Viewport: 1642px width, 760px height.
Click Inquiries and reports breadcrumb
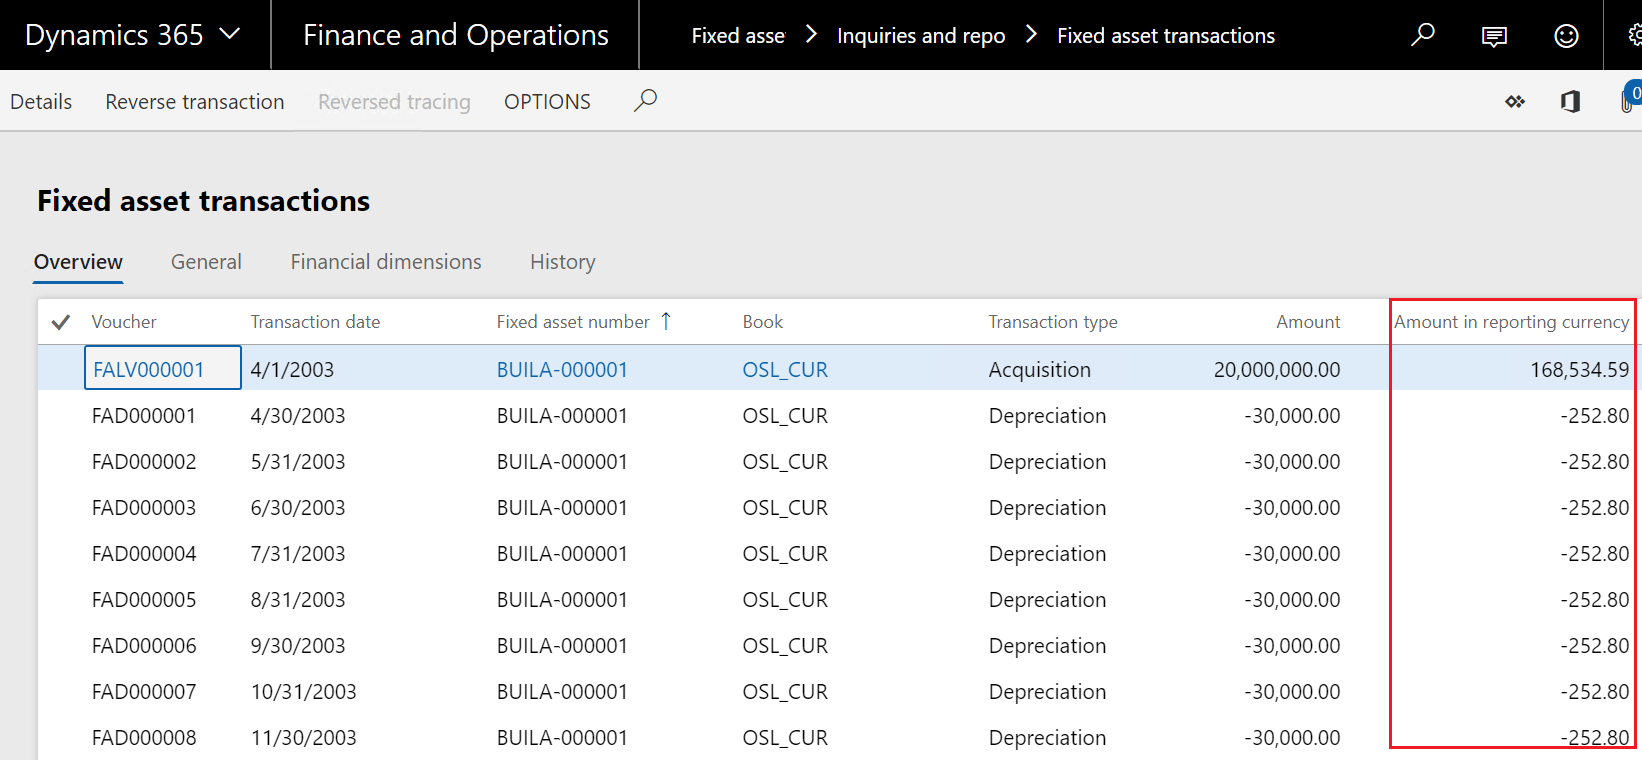click(x=920, y=36)
